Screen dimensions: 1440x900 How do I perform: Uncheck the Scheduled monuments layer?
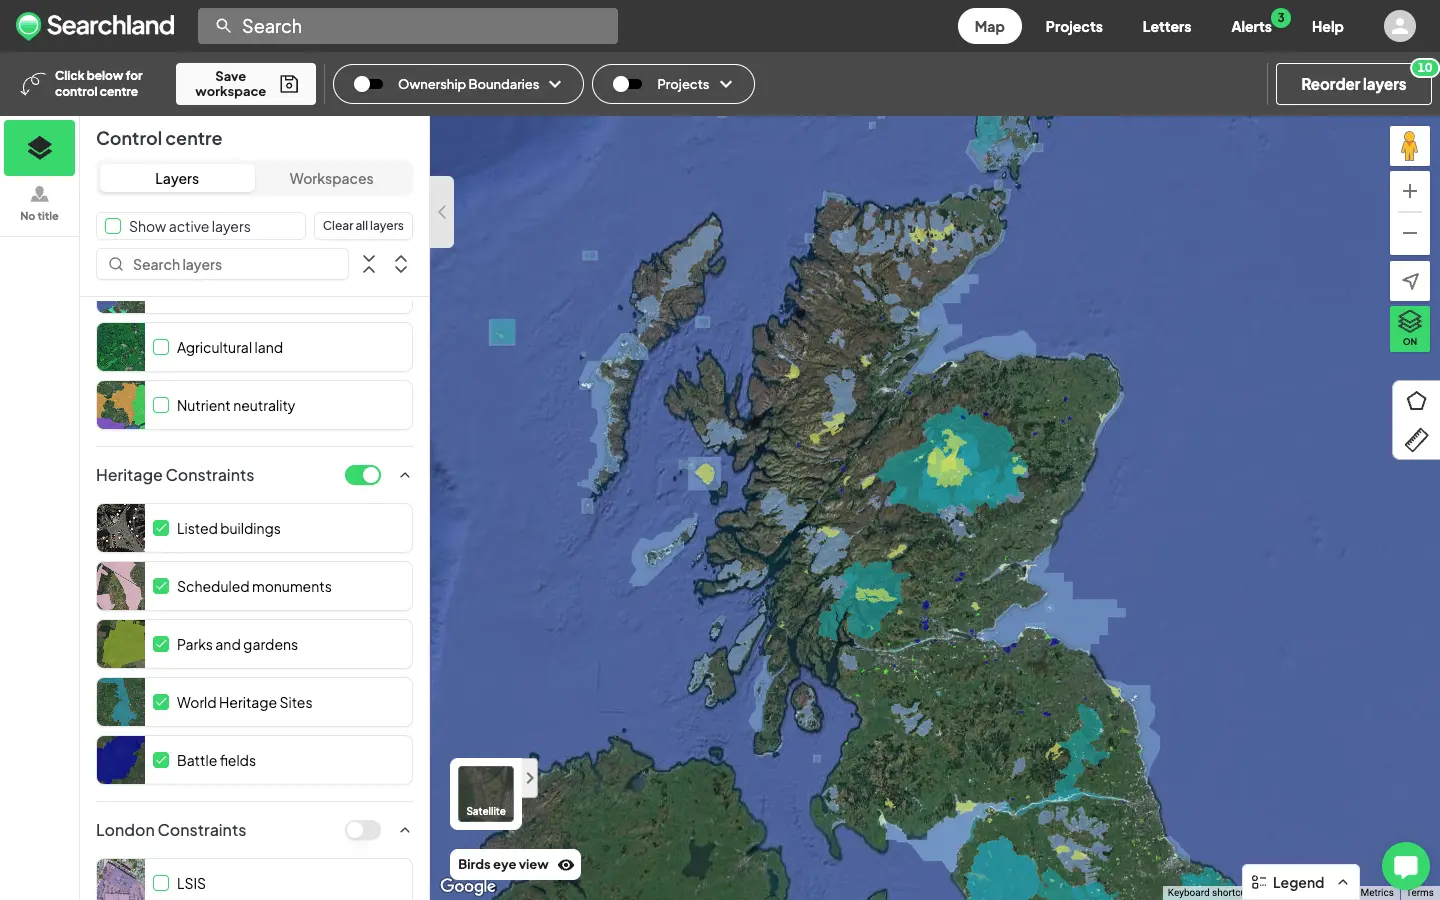point(161,586)
